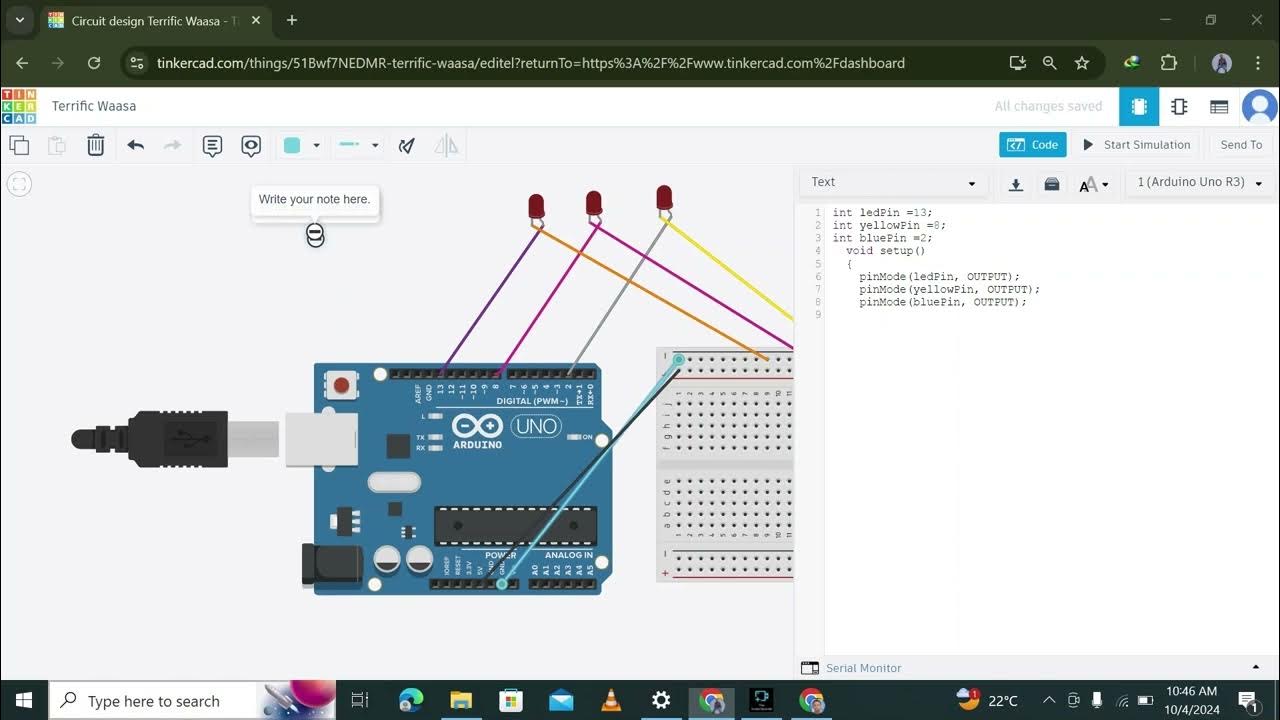Click code line 'int yellowPin =8;'
This screenshot has width=1280, height=720.
889,226
